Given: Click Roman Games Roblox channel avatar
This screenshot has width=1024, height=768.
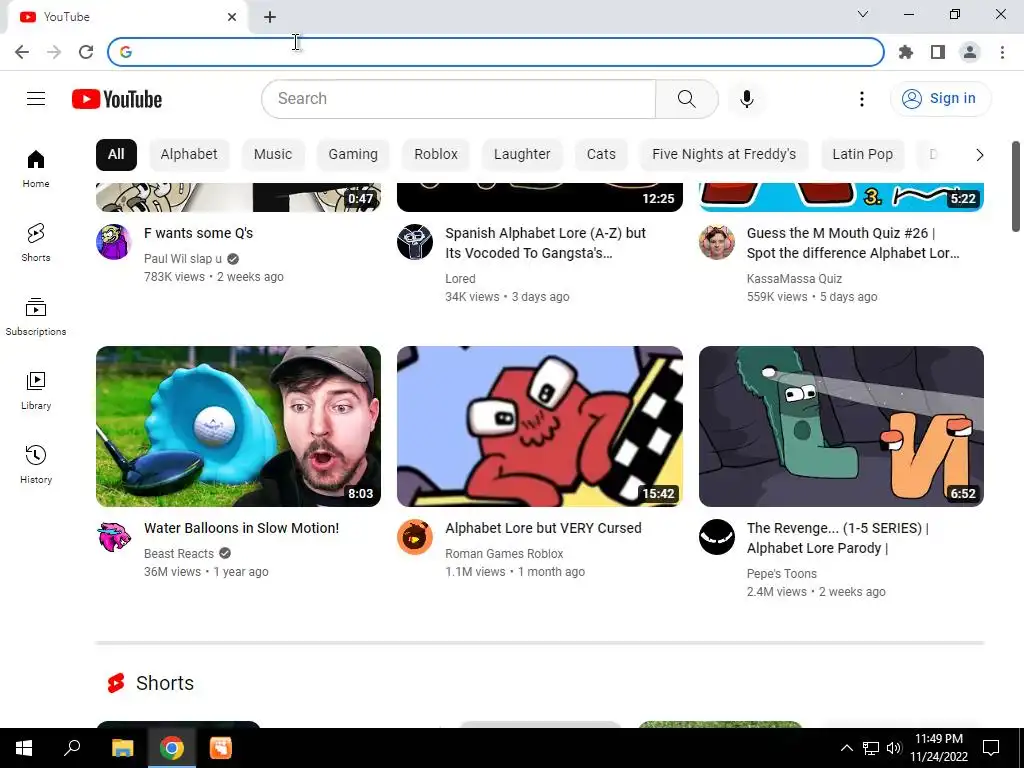Looking at the screenshot, I should click(415, 537).
